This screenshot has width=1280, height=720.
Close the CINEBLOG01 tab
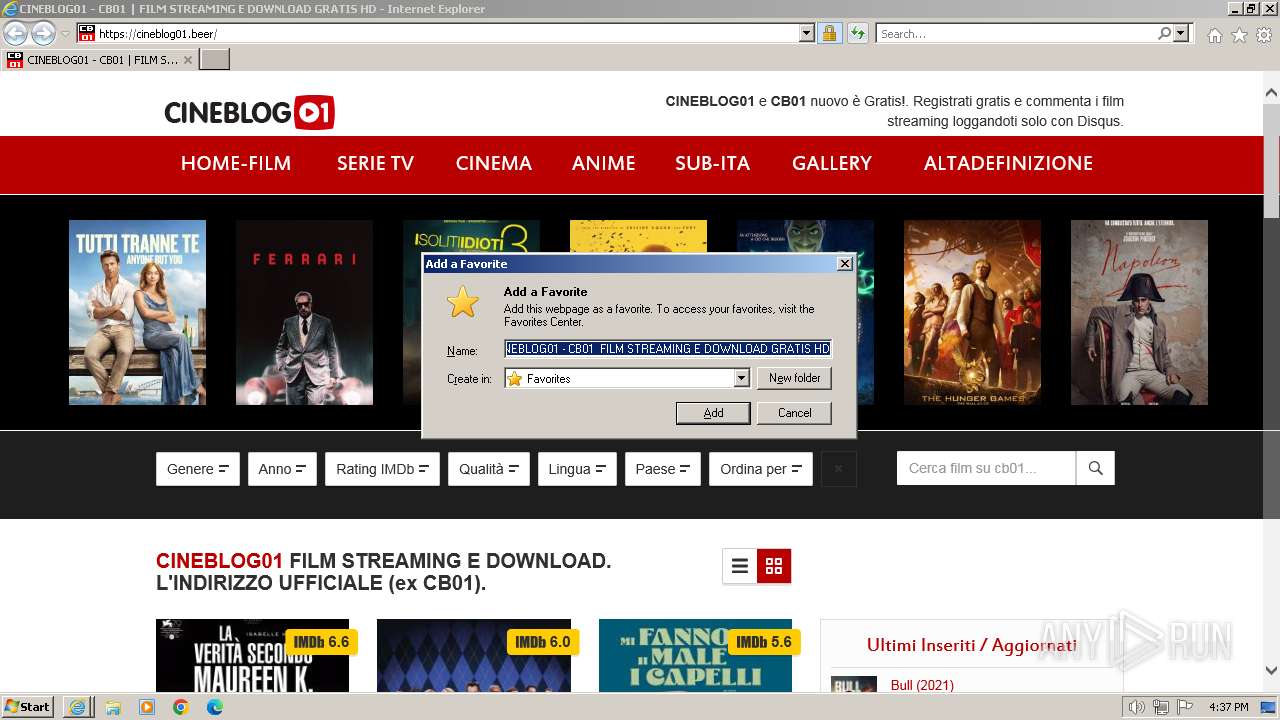click(188, 60)
